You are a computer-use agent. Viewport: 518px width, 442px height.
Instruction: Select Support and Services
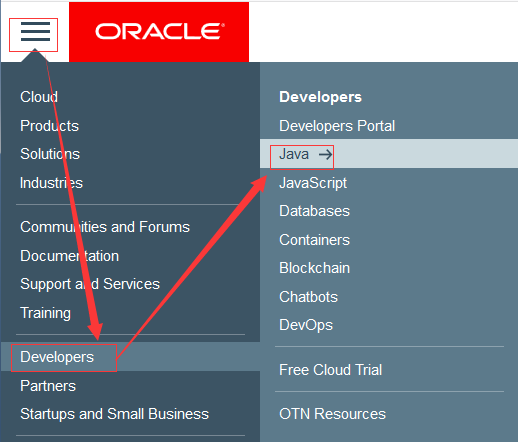coord(90,284)
